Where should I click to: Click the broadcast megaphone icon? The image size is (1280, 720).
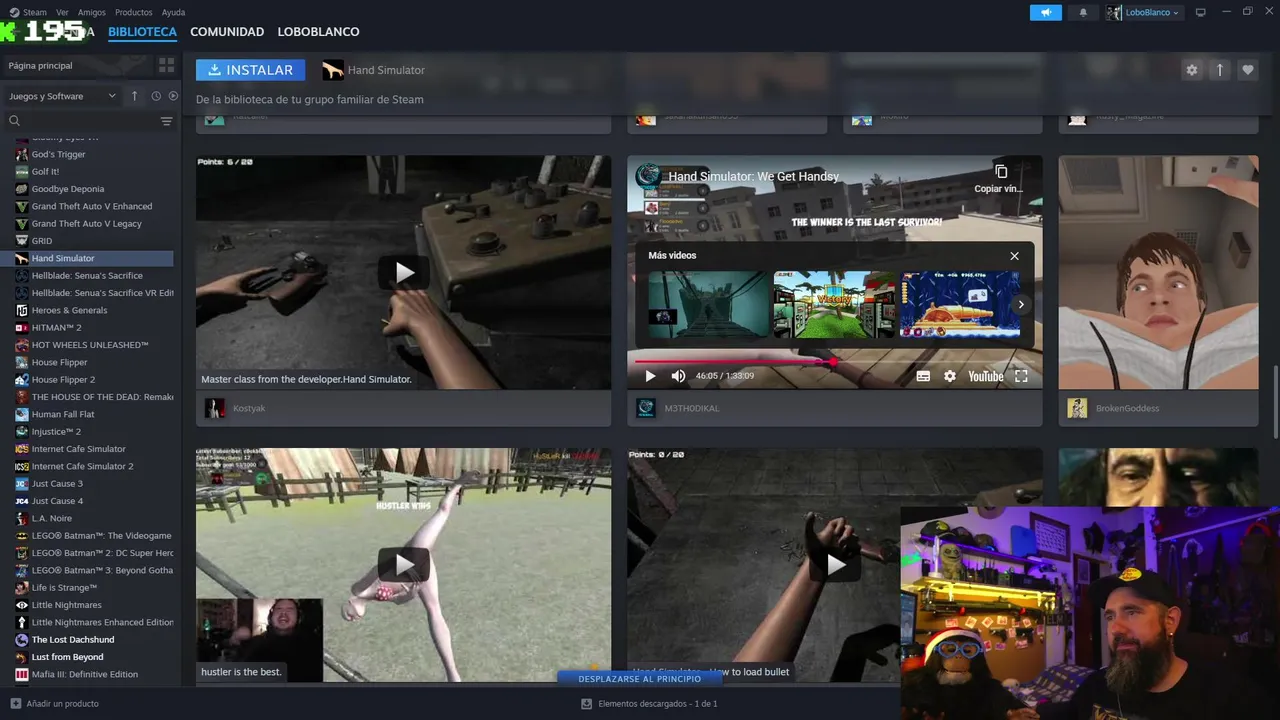[1046, 12]
